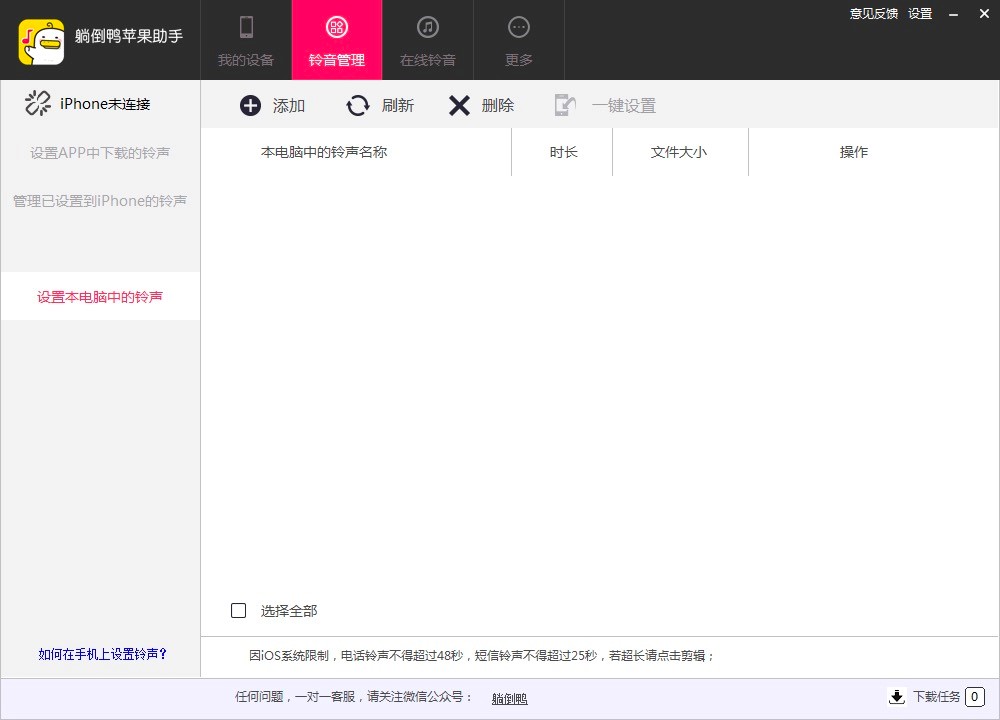Select 管理已设置到iPhone的铃声 in sidebar
This screenshot has height=720, width=1000.
pos(100,201)
